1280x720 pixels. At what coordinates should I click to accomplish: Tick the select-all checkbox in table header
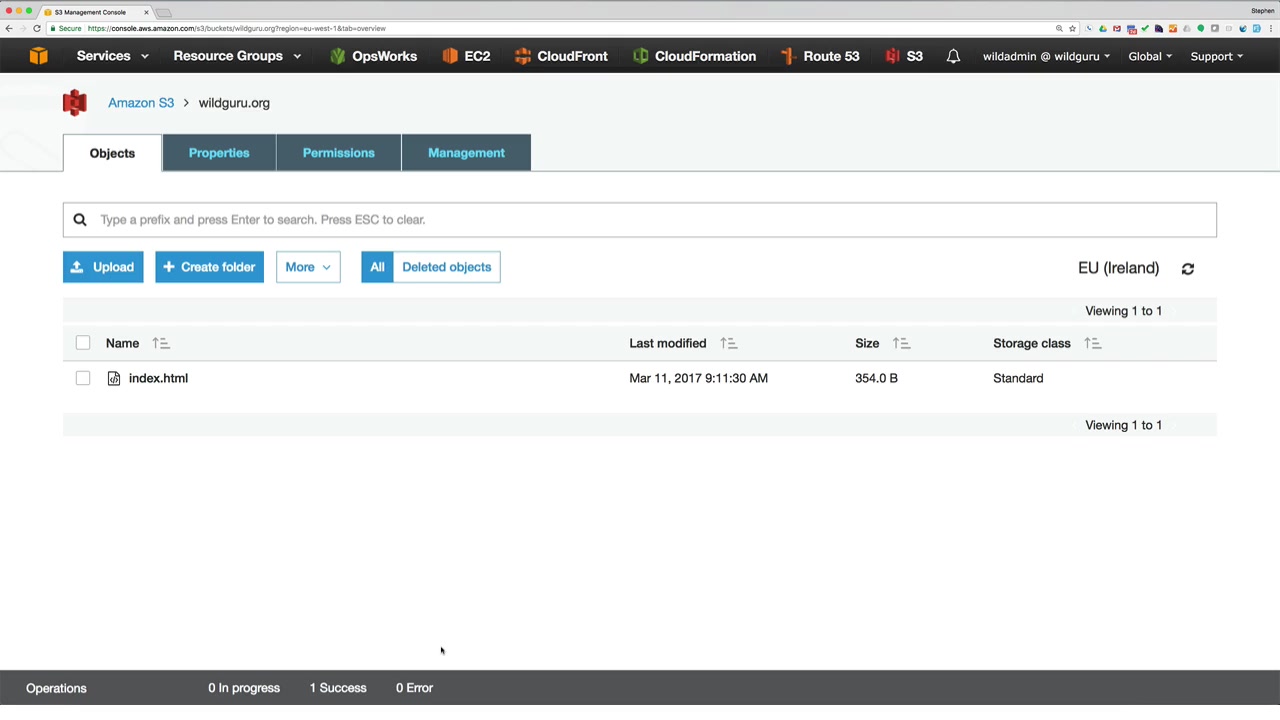(83, 343)
